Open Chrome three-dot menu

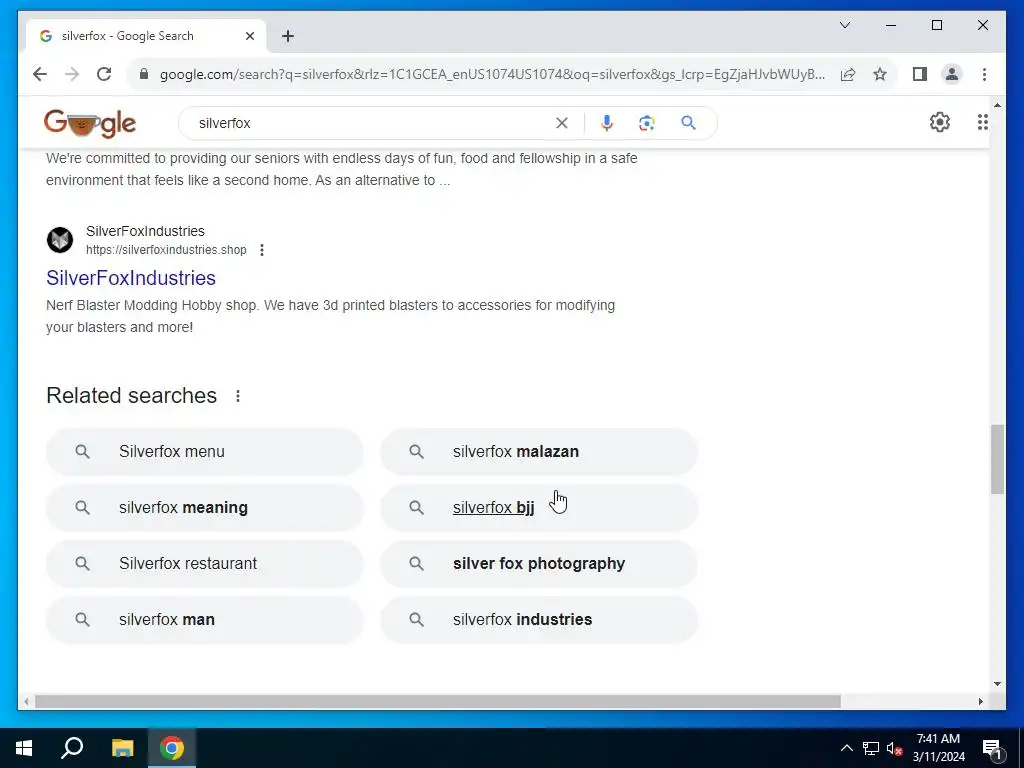984,74
